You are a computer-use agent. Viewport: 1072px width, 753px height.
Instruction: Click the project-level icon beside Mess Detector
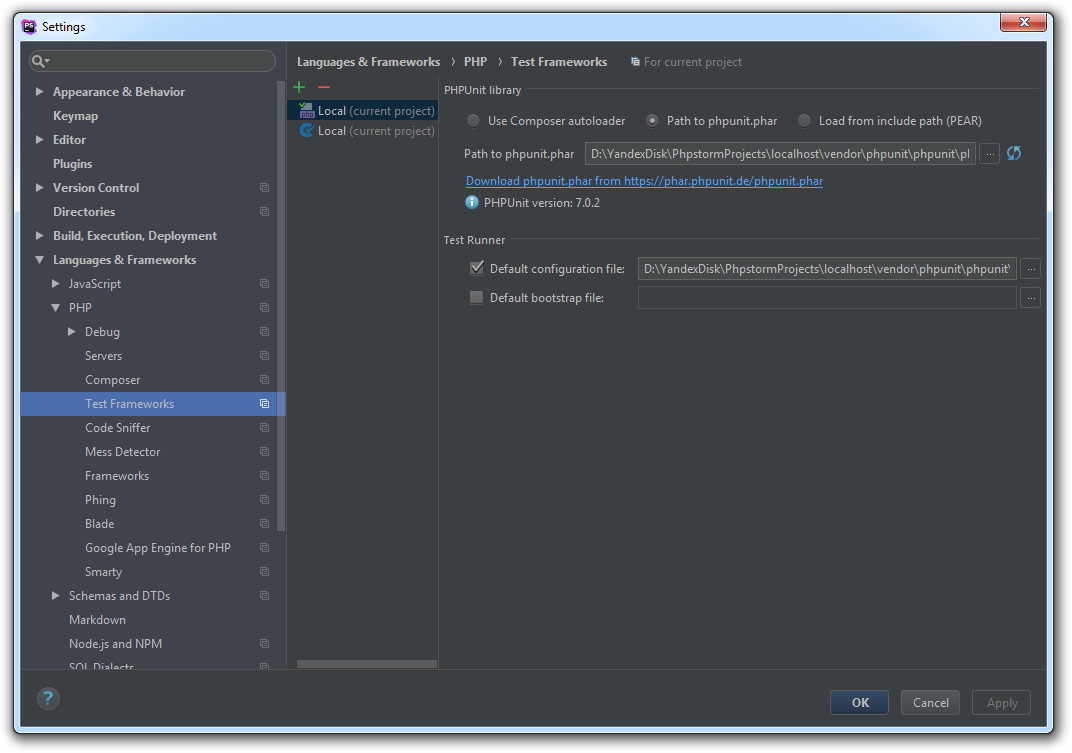point(264,451)
